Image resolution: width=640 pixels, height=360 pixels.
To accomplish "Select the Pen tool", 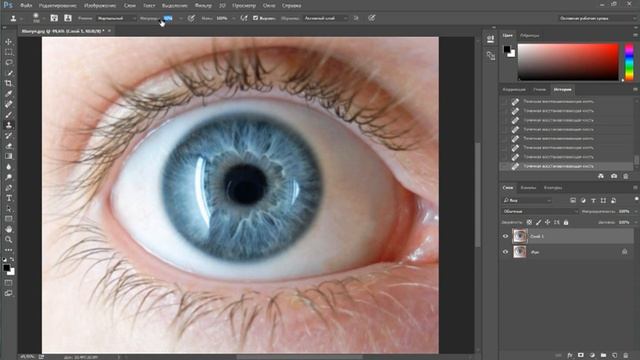I will click(x=9, y=188).
